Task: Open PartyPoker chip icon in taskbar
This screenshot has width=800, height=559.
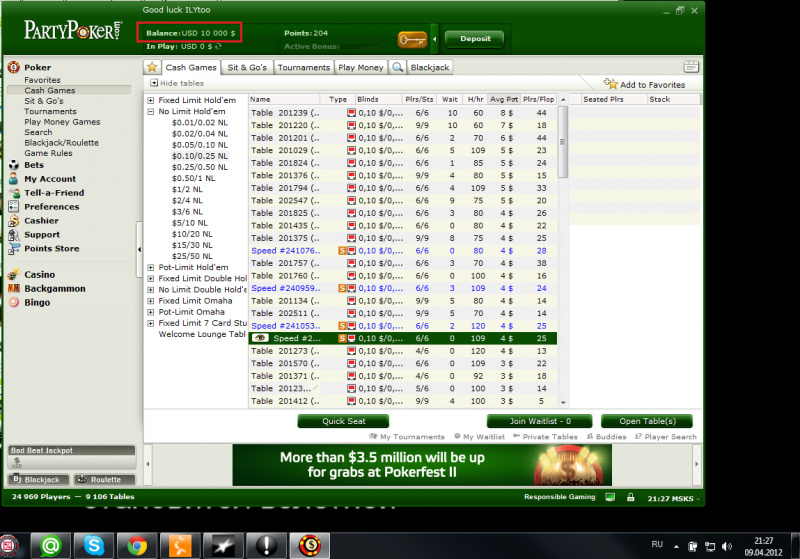Action: pos(310,546)
